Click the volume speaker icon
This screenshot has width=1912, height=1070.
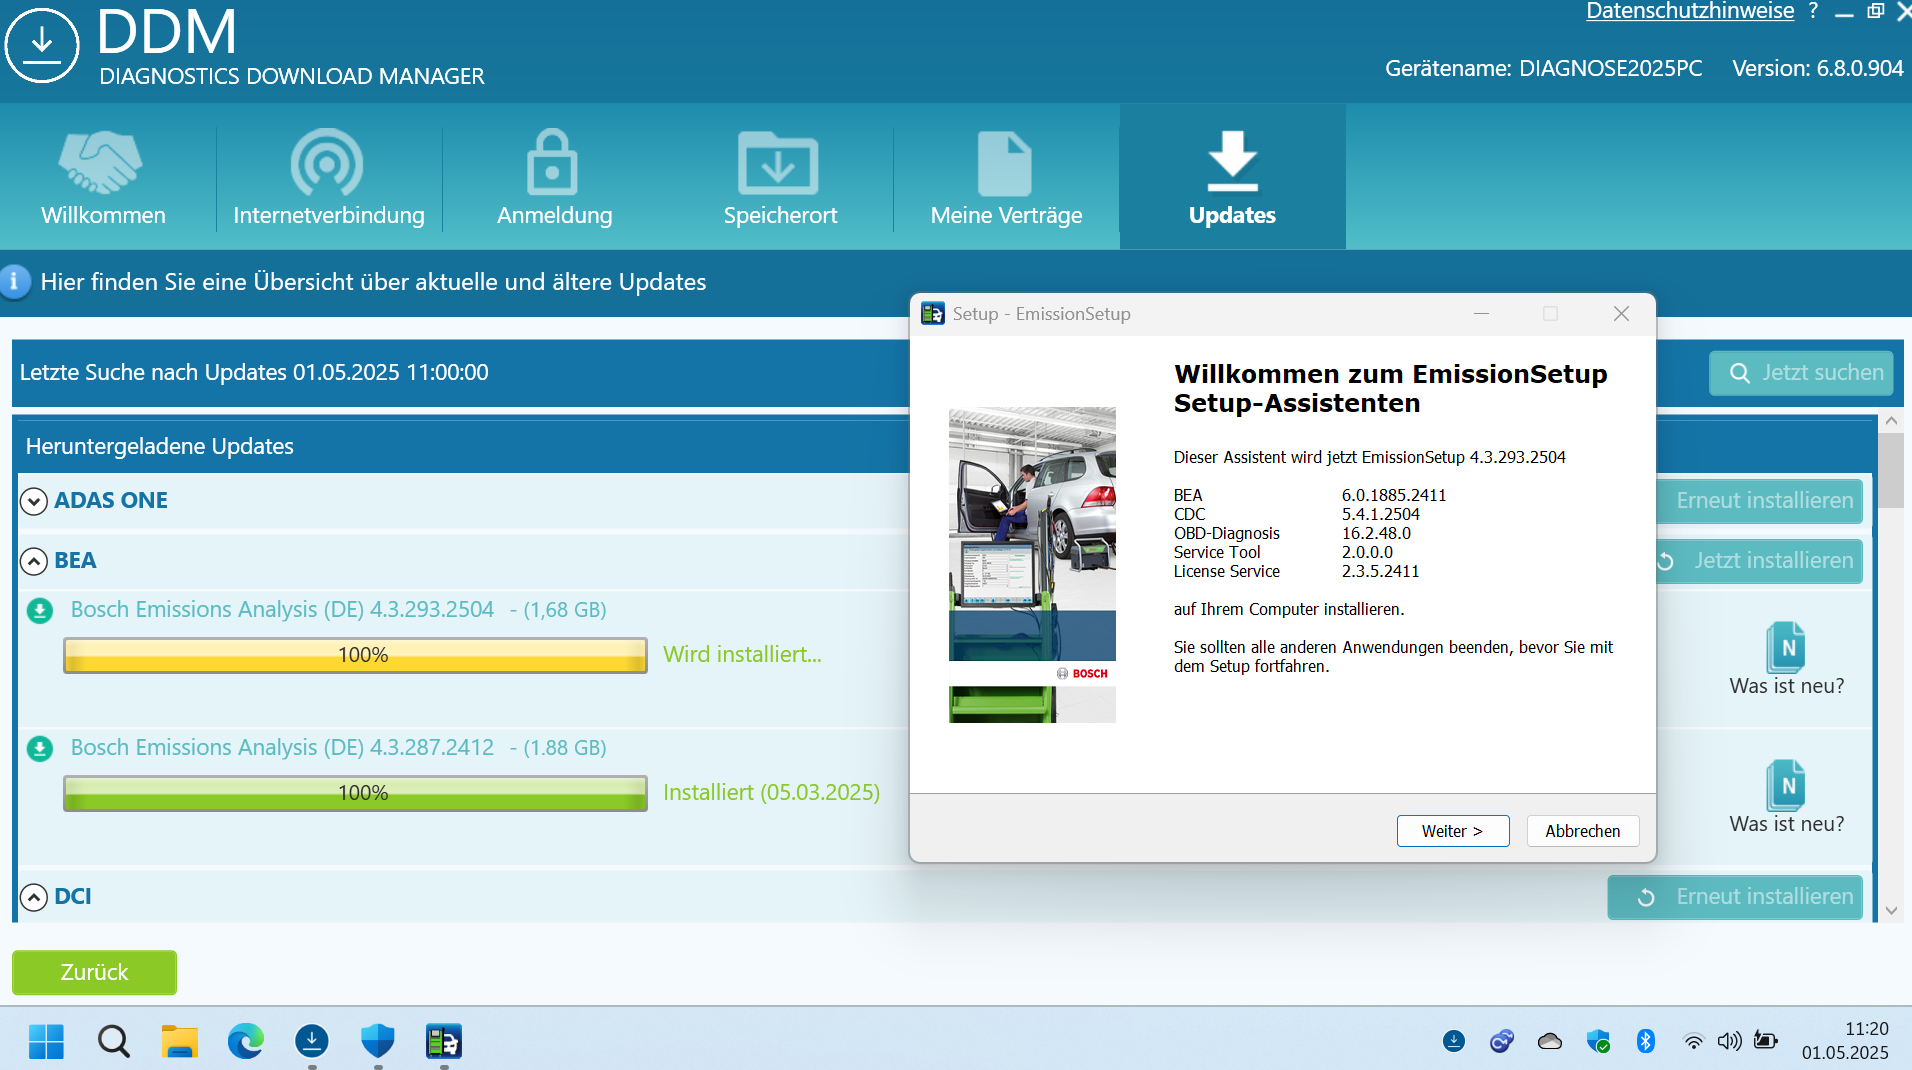click(1729, 1041)
